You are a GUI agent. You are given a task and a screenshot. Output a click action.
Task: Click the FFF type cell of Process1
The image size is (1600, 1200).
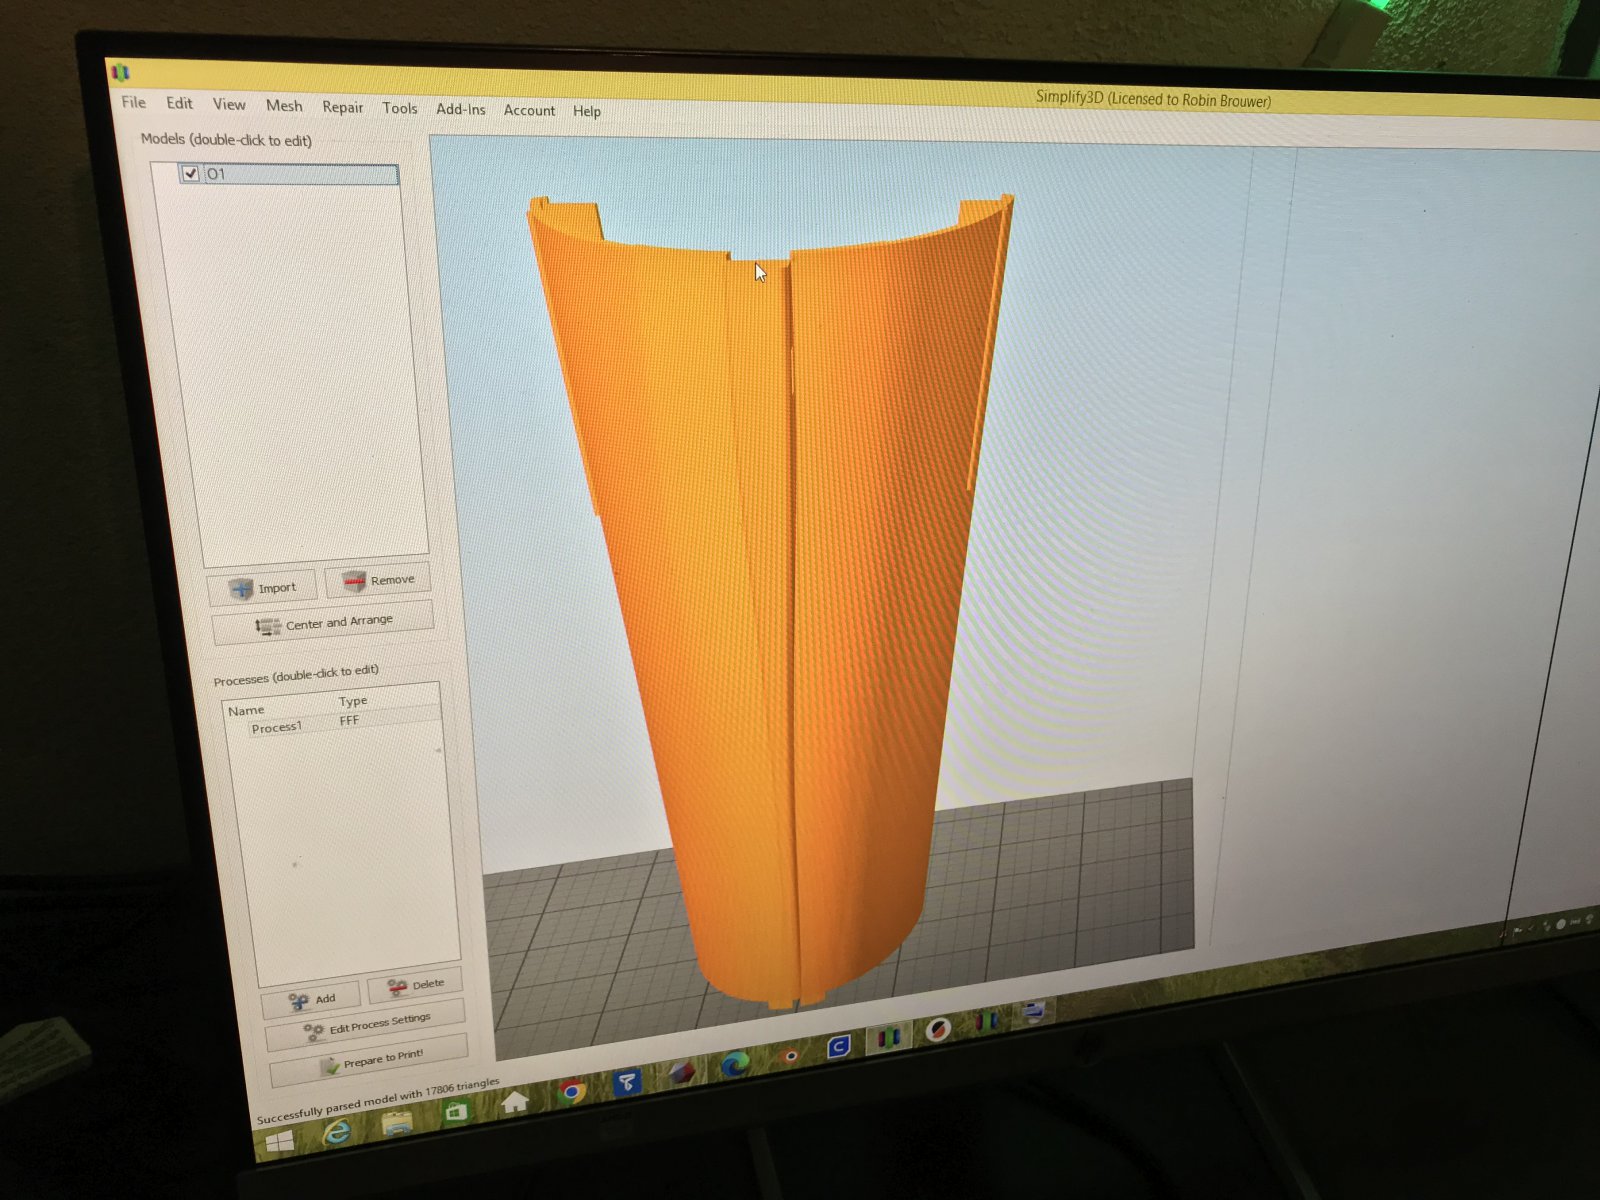349,720
